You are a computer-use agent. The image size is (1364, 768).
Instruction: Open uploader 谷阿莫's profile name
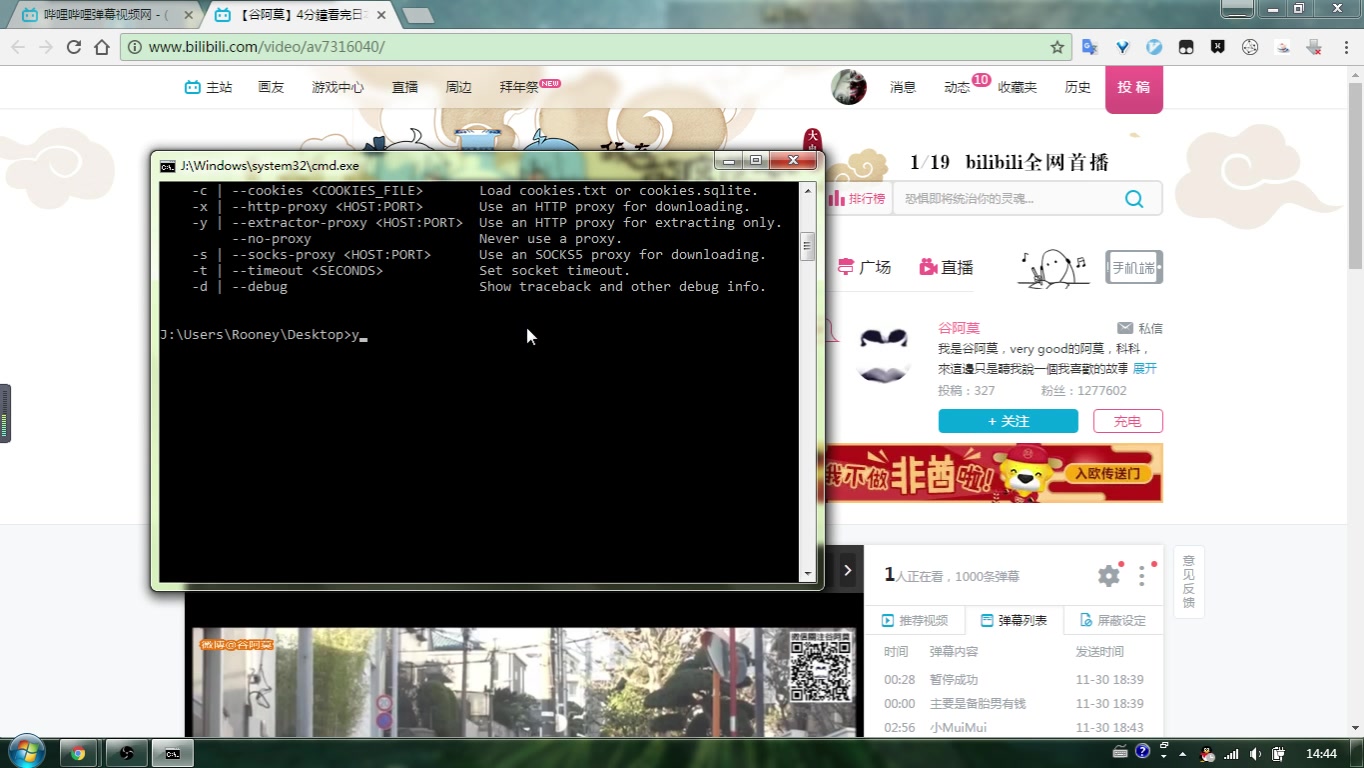(959, 328)
